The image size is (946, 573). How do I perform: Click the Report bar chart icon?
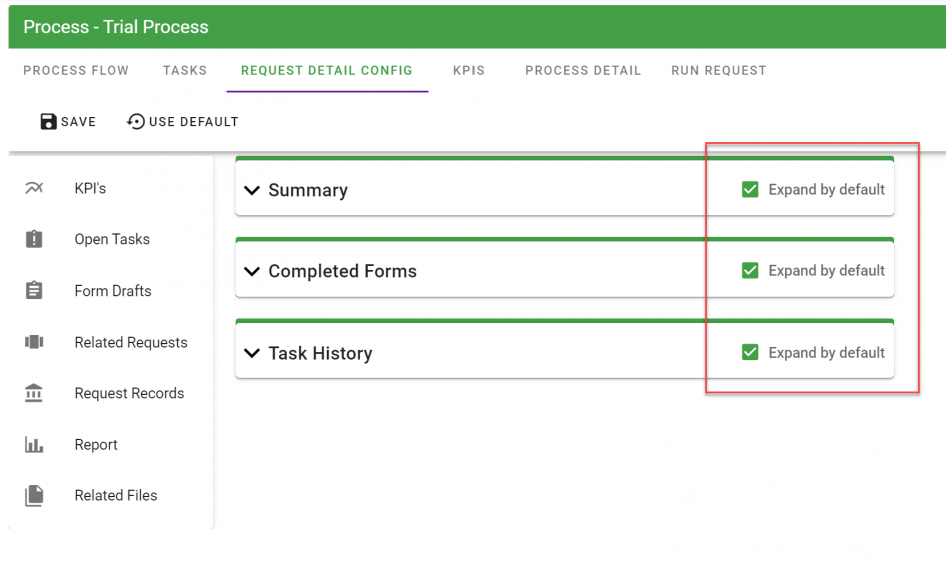(34, 445)
